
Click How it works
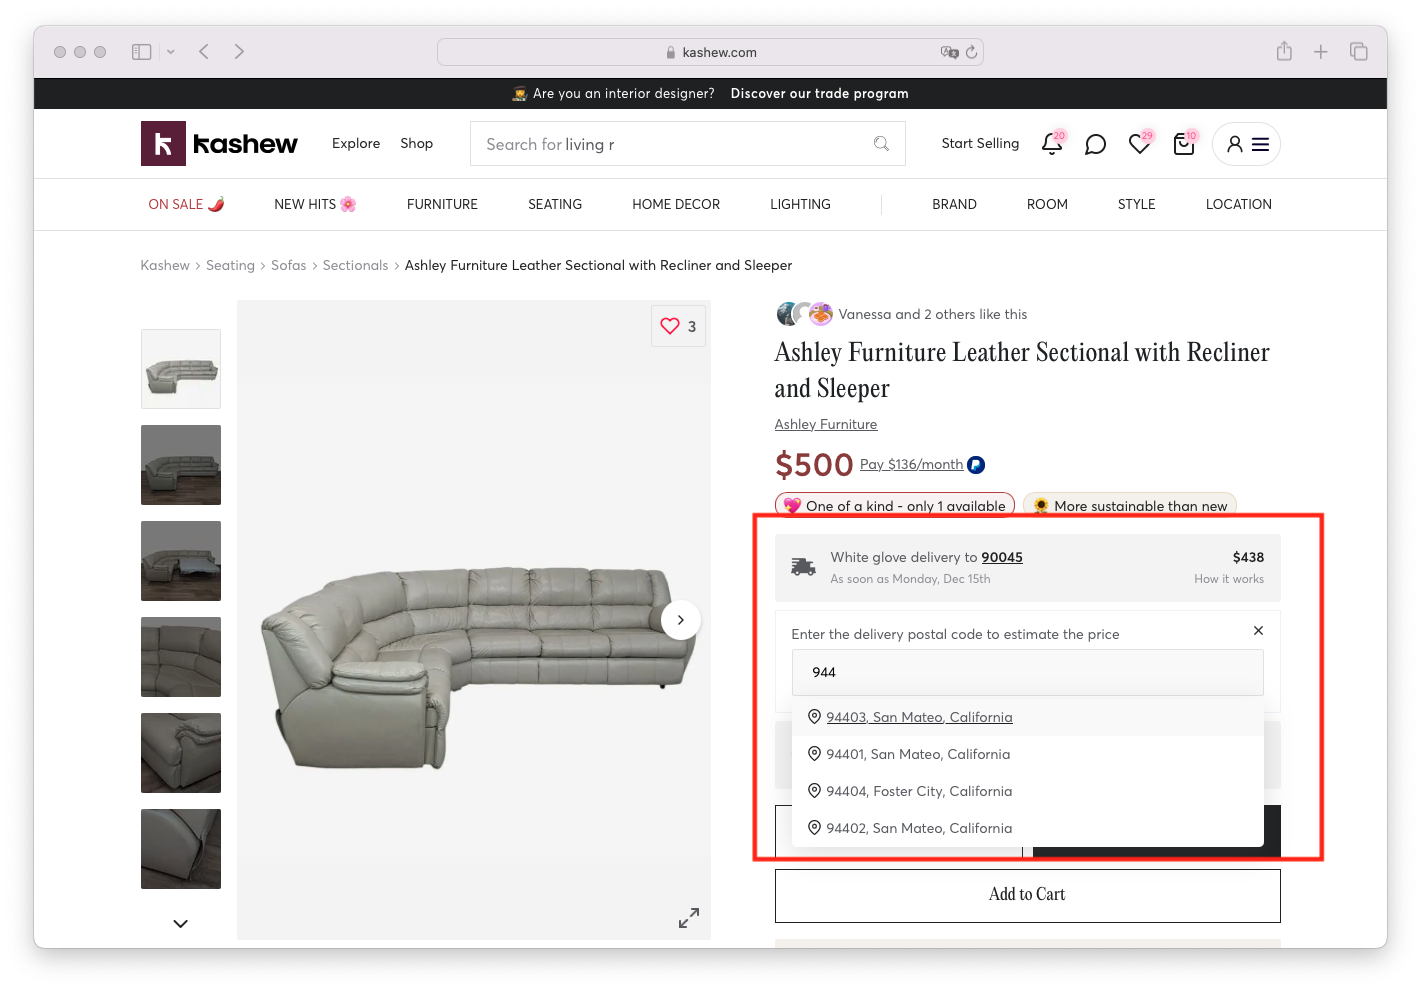(x=1229, y=579)
